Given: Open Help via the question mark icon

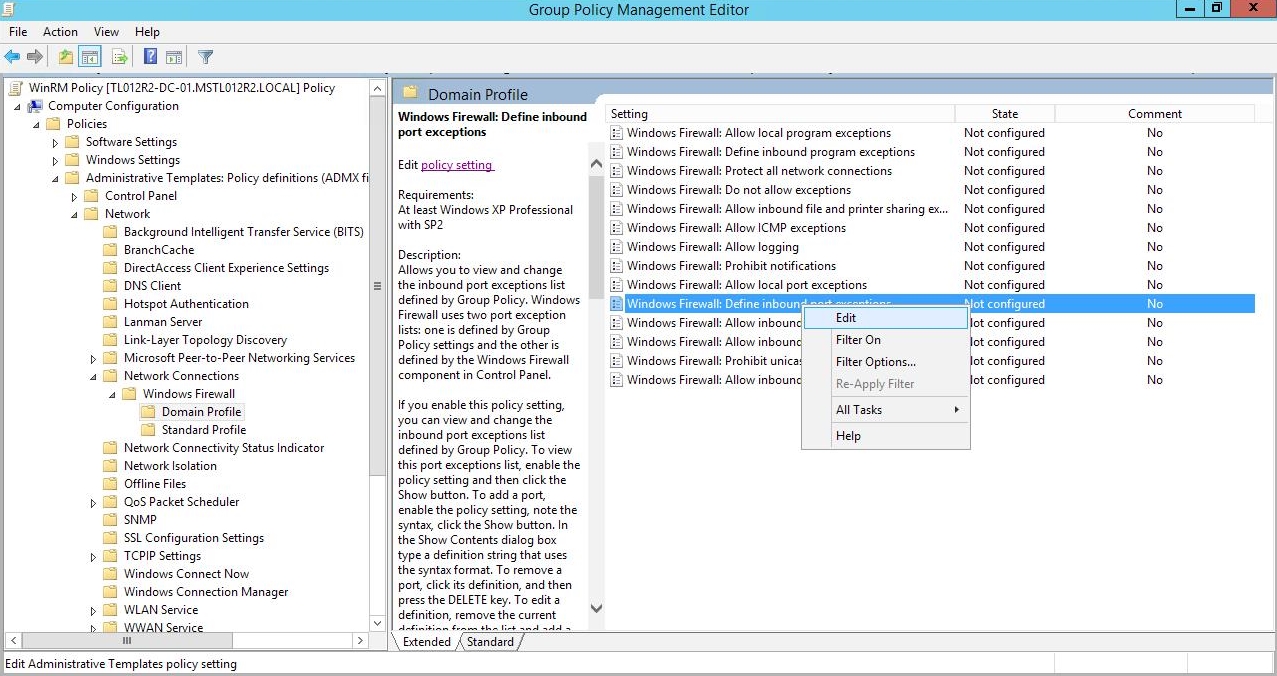Looking at the screenshot, I should click(150, 57).
